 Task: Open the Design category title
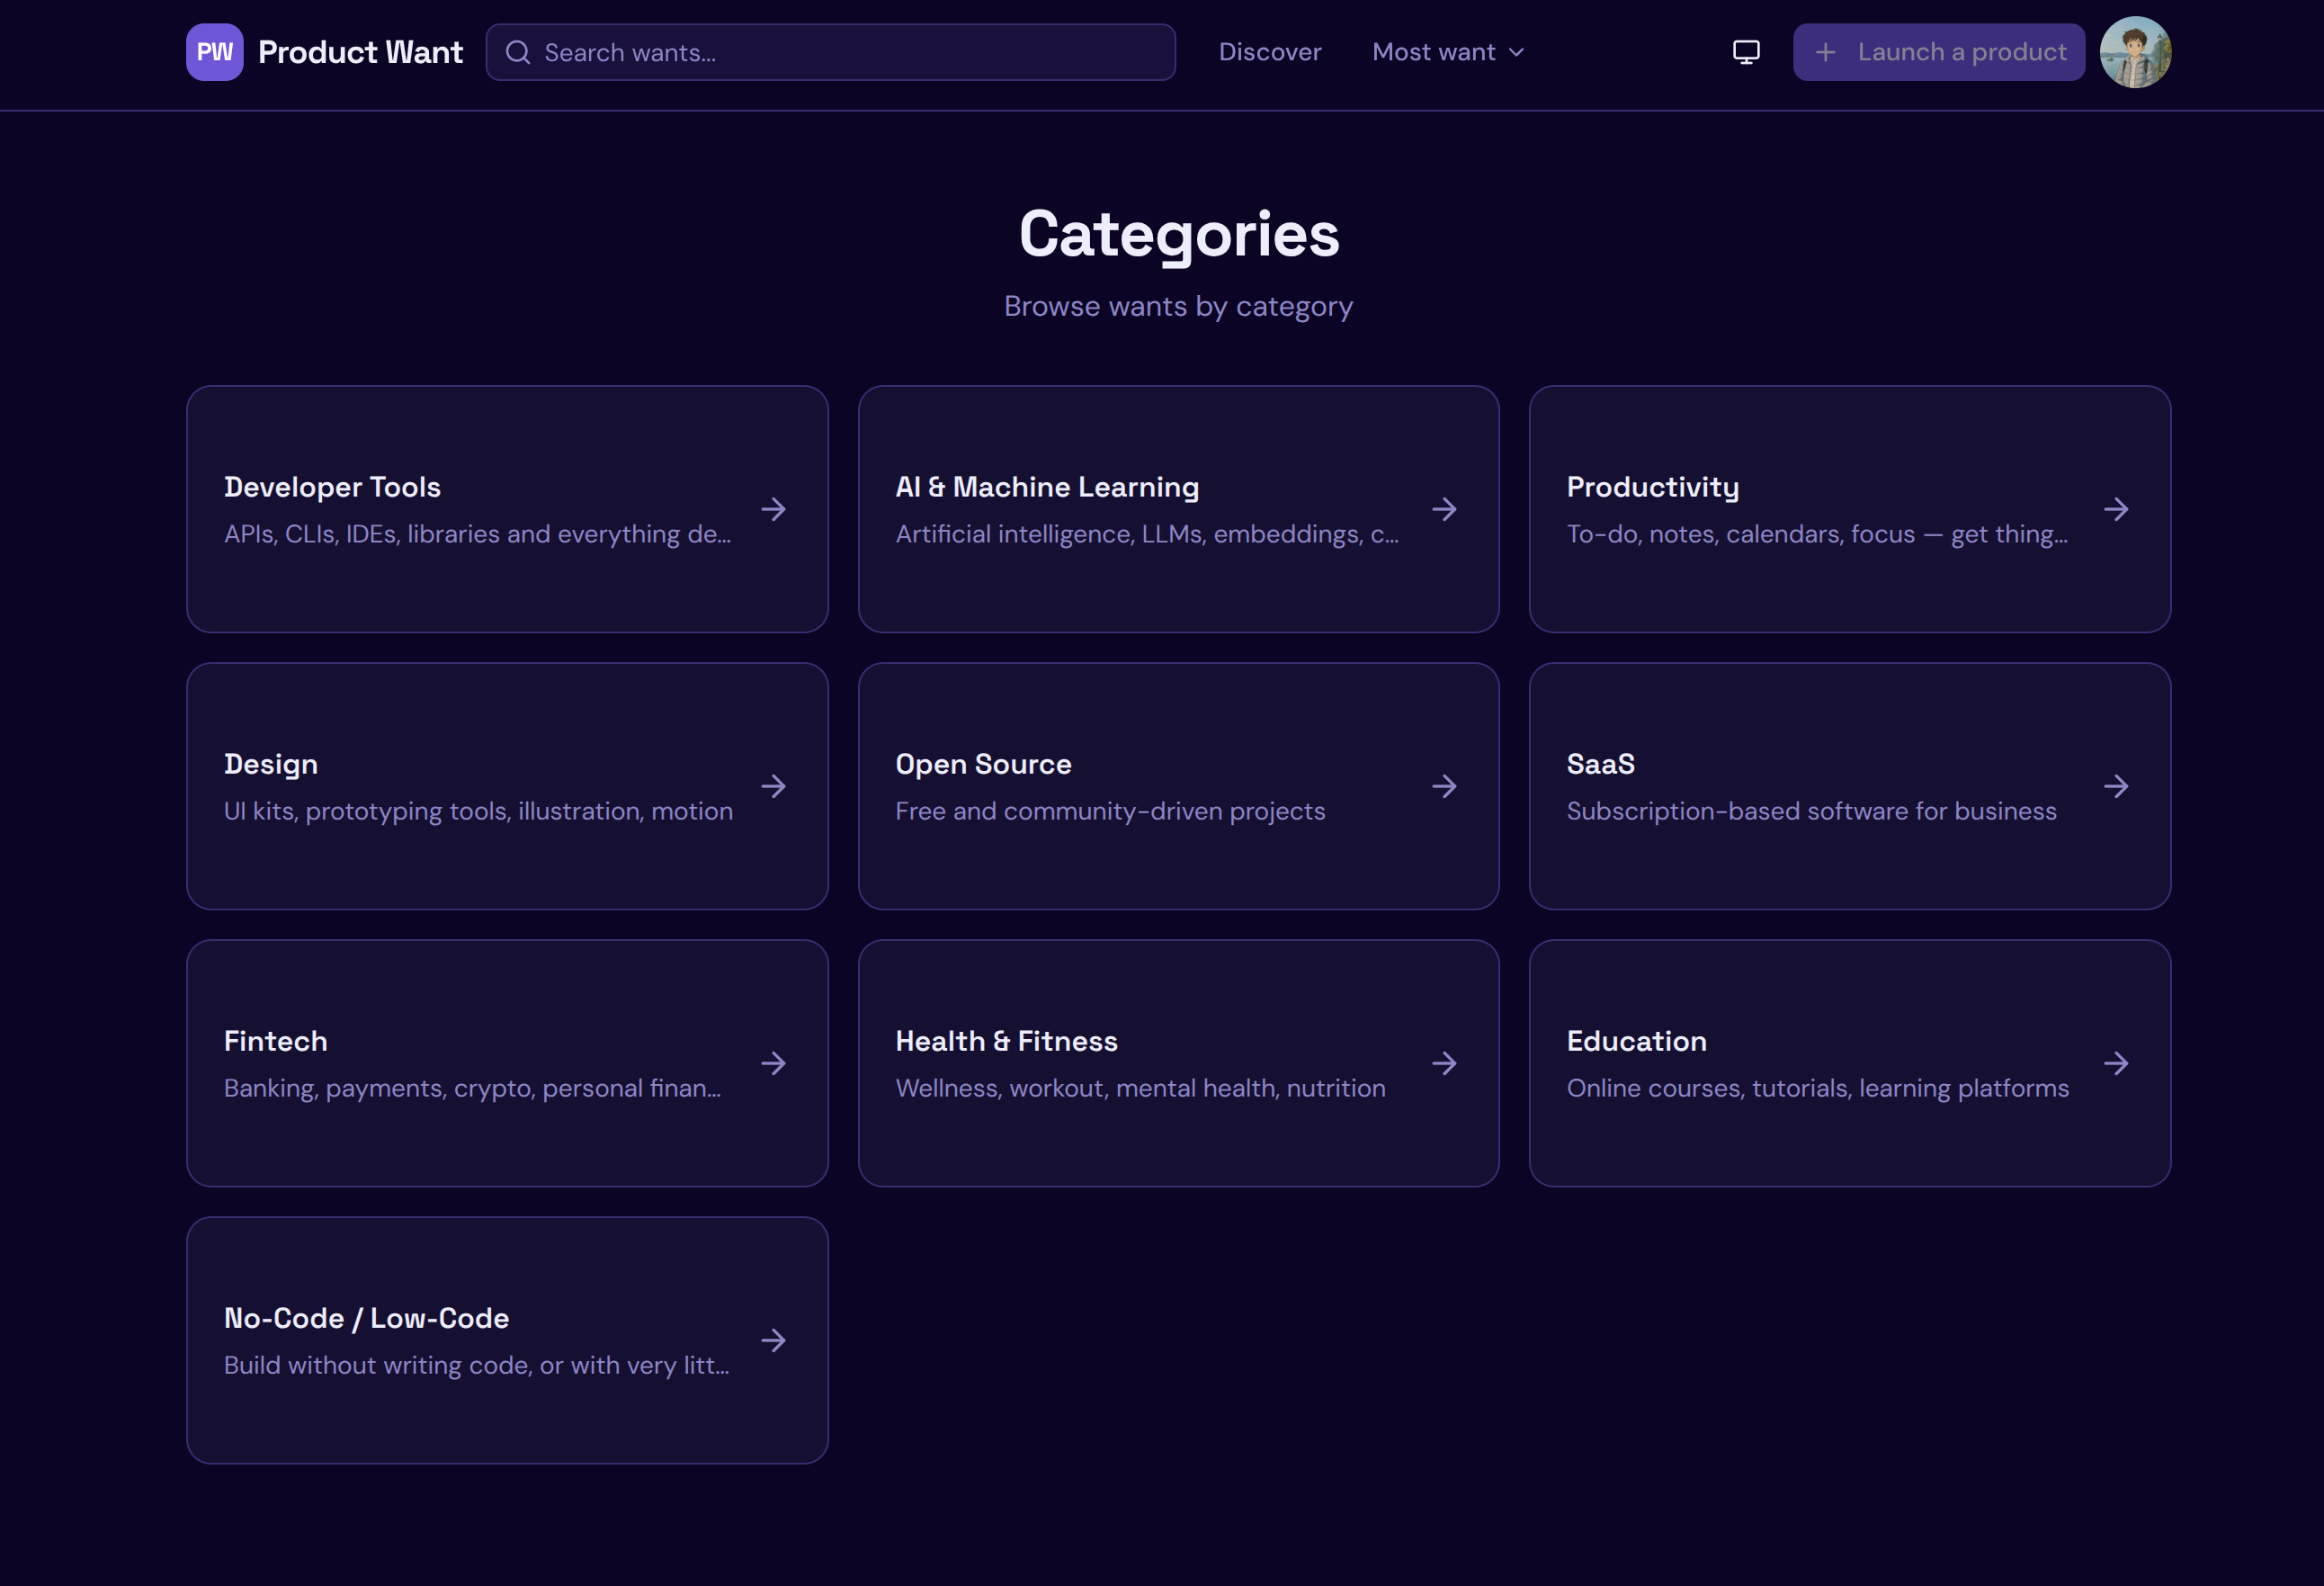(x=271, y=765)
